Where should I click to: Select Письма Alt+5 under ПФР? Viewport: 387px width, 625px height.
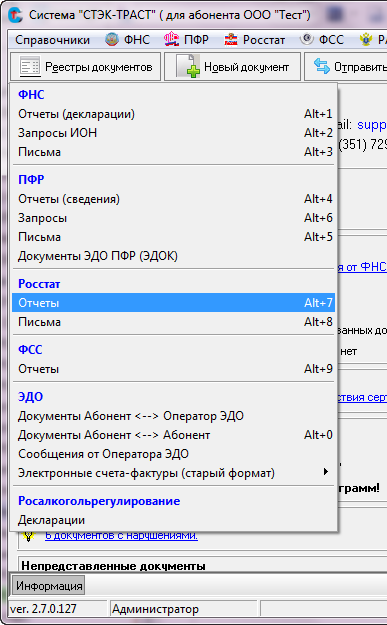173,237
